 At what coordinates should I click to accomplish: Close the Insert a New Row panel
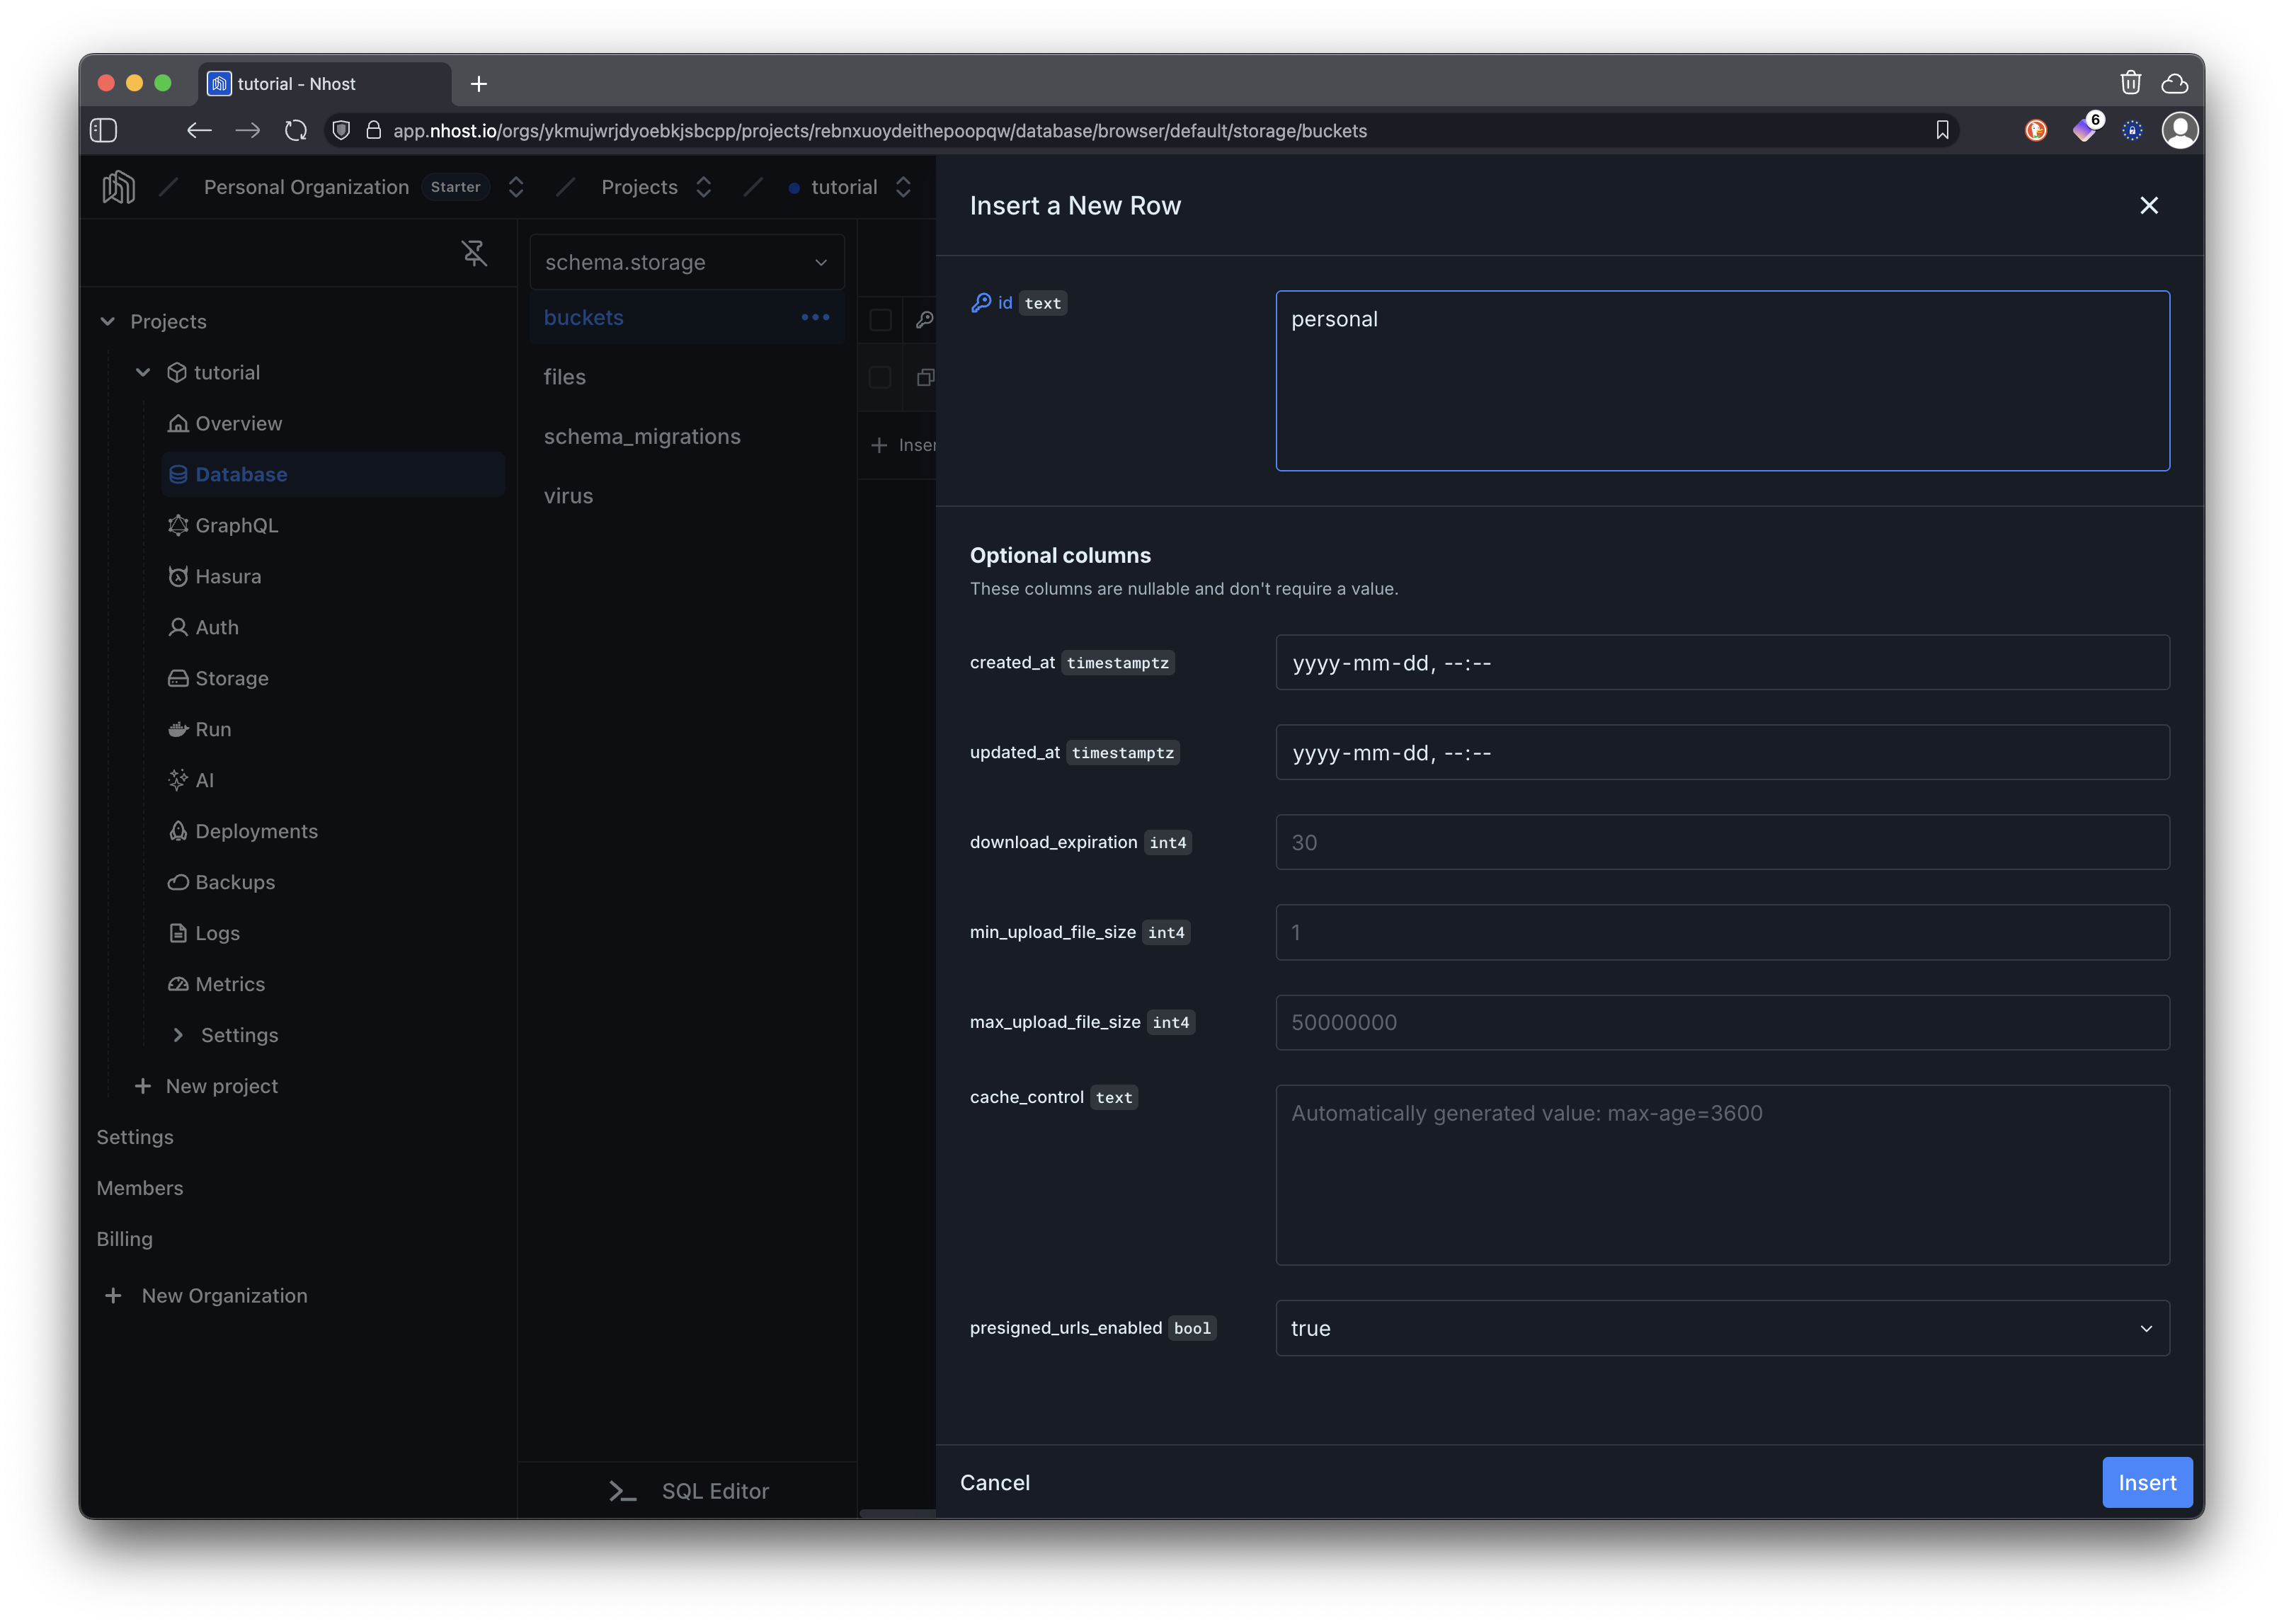[2148, 205]
